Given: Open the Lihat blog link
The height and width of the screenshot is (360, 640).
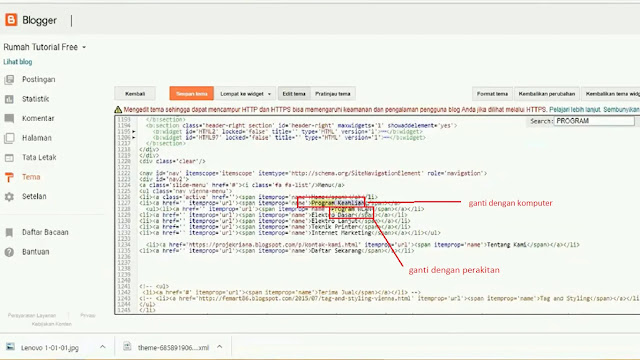Looking at the screenshot, I should point(18,62).
